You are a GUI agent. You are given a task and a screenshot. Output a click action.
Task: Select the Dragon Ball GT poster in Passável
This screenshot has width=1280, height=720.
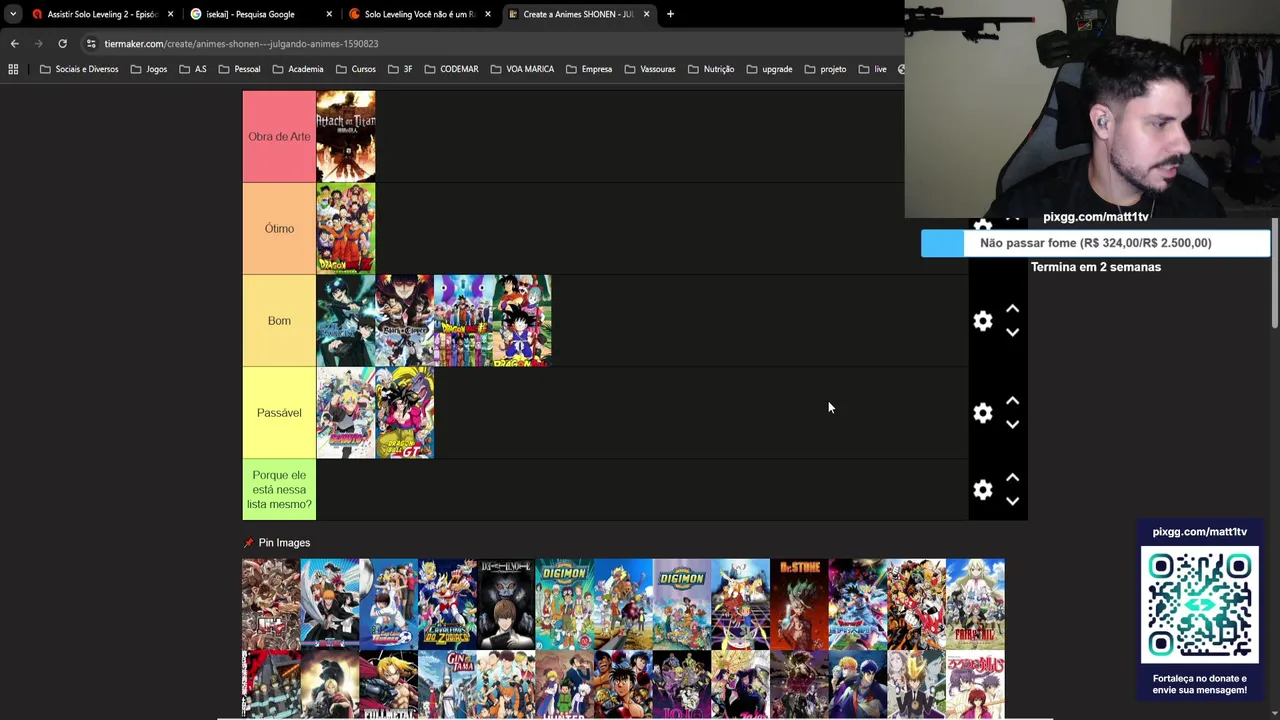coord(404,412)
